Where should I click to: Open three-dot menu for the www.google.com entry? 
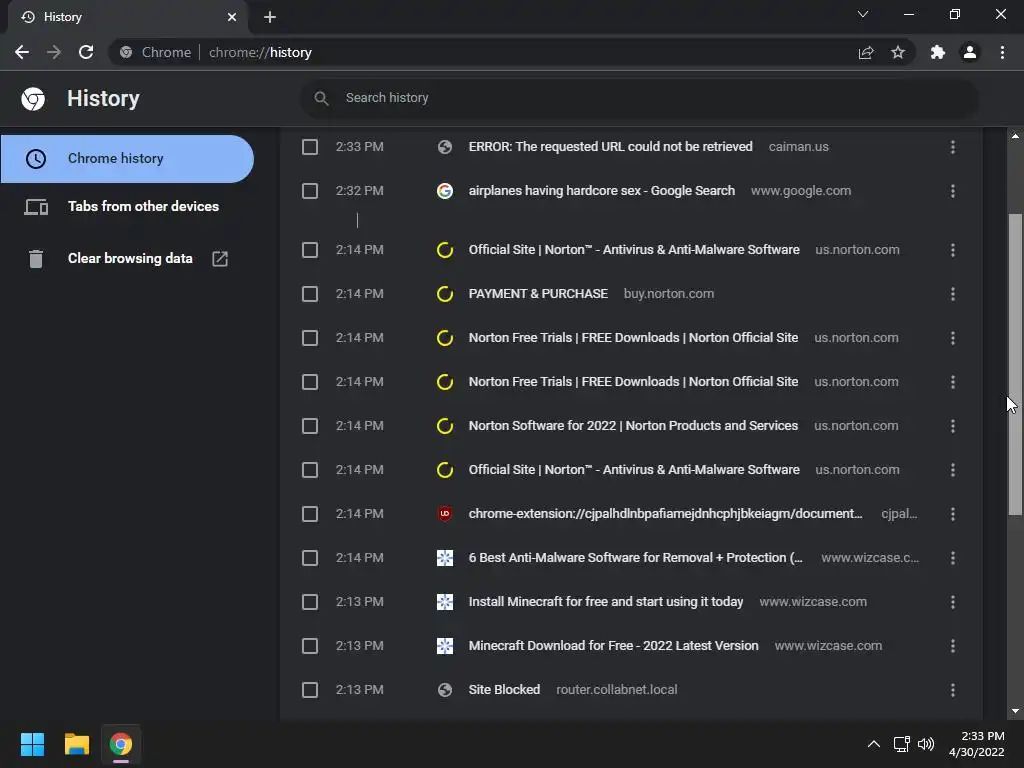953,191
